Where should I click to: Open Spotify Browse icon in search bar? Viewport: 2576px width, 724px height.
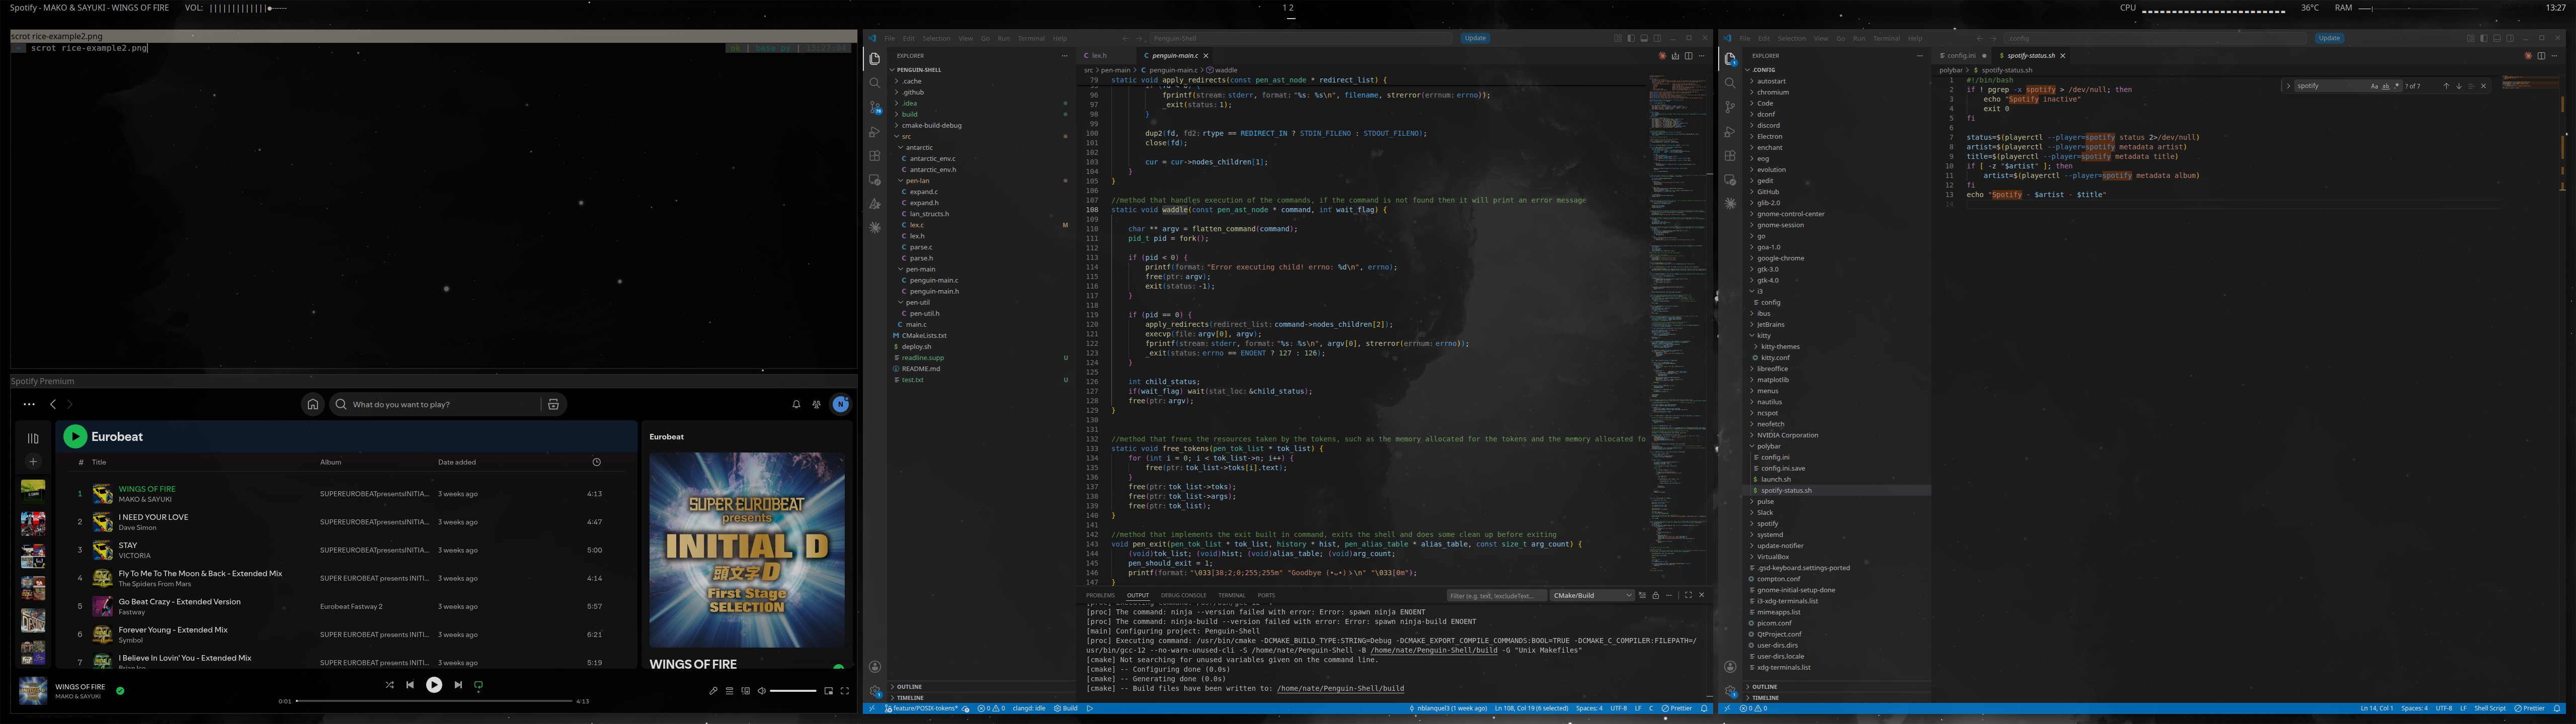click(x=553, y=404)
